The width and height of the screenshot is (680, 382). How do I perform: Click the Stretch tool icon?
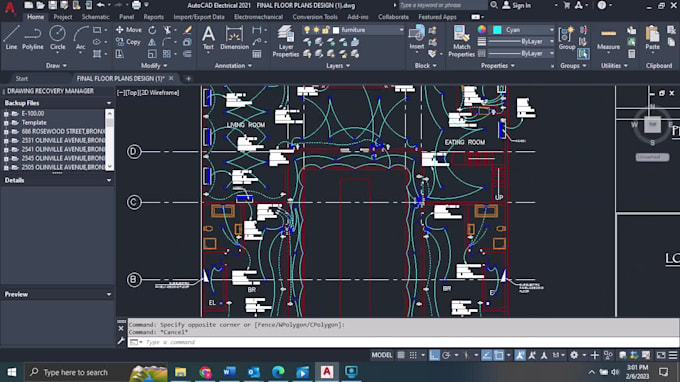click(119, 54)
